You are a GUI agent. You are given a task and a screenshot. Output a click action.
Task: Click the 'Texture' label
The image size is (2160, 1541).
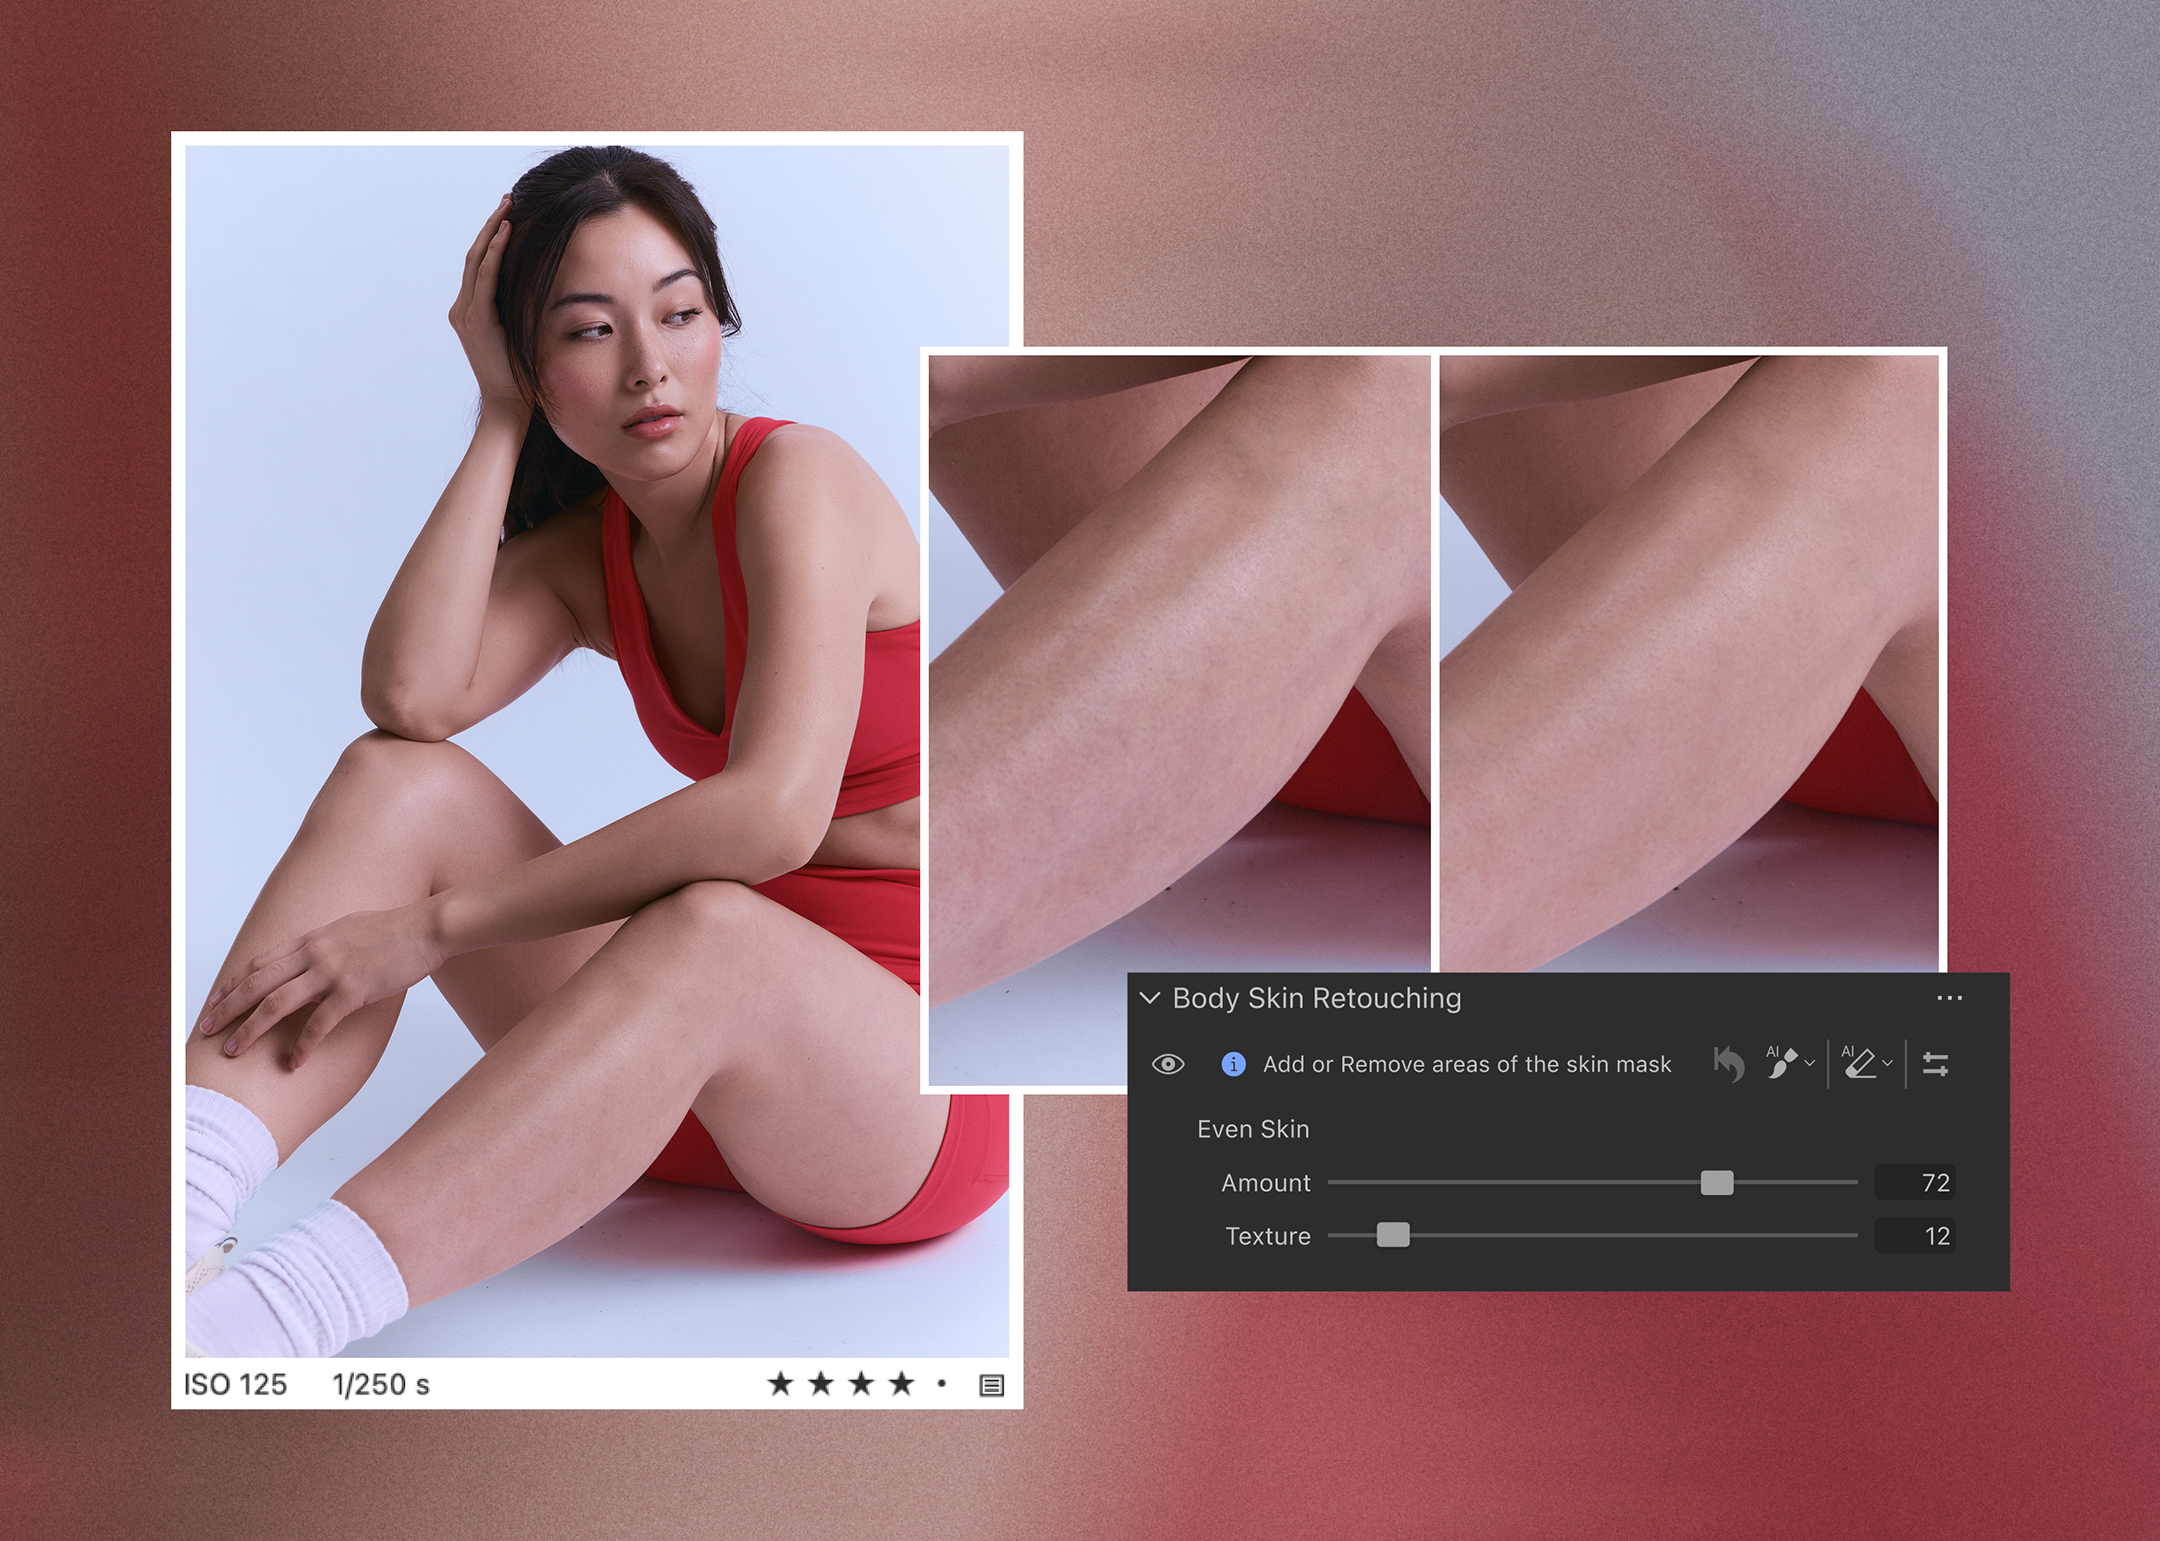pyautogui.click(x=1268, y=1236)
